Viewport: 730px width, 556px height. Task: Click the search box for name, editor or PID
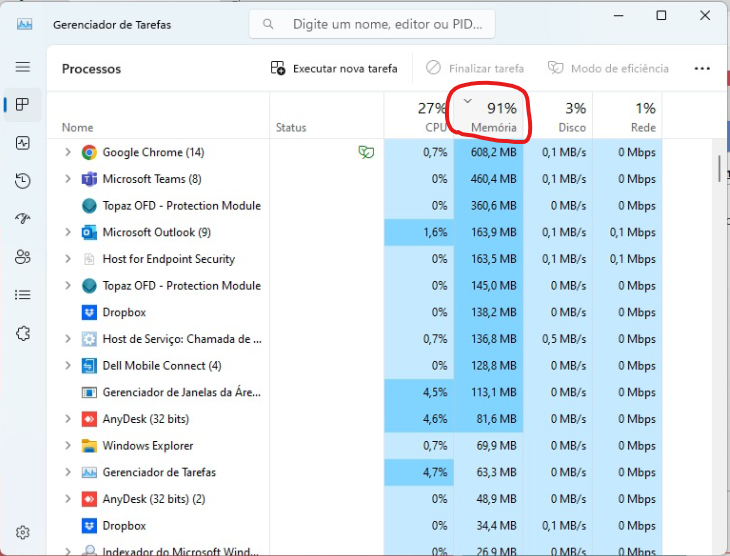372,24
